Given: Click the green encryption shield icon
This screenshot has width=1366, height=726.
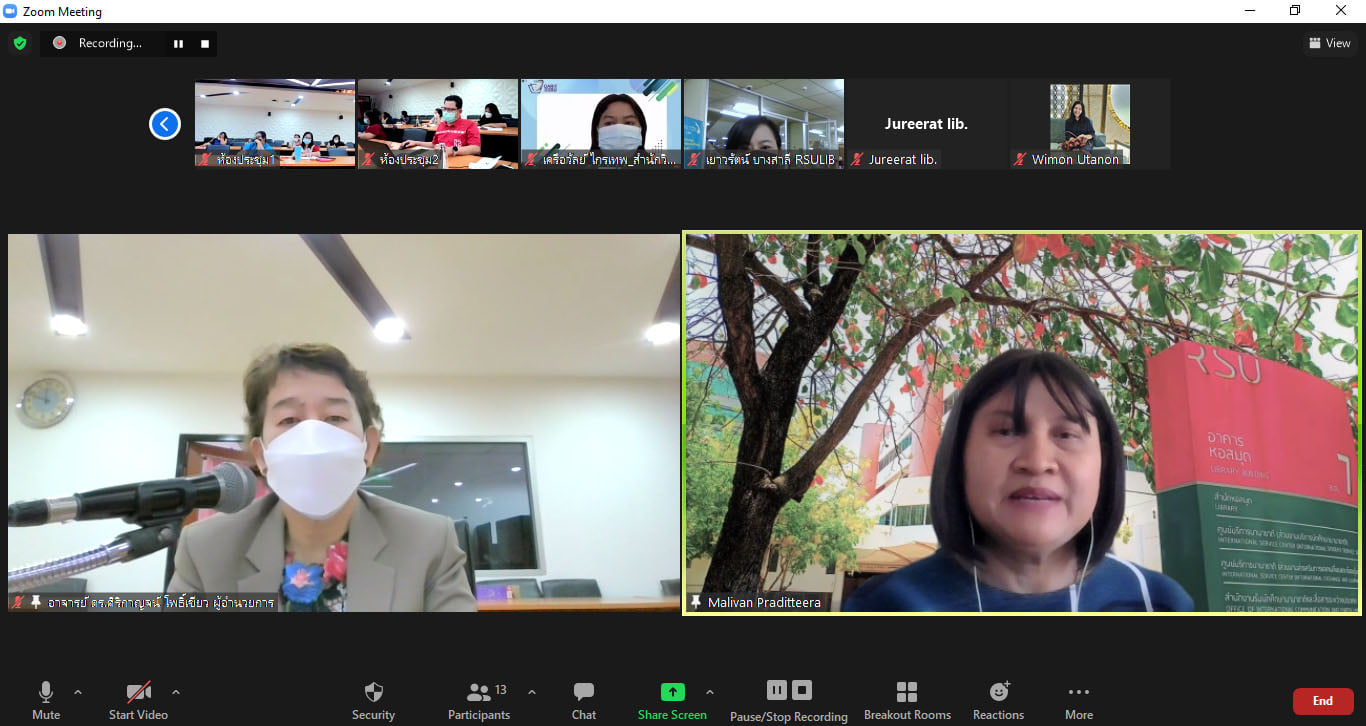Looking at the screenshot, I should point(19,43).
